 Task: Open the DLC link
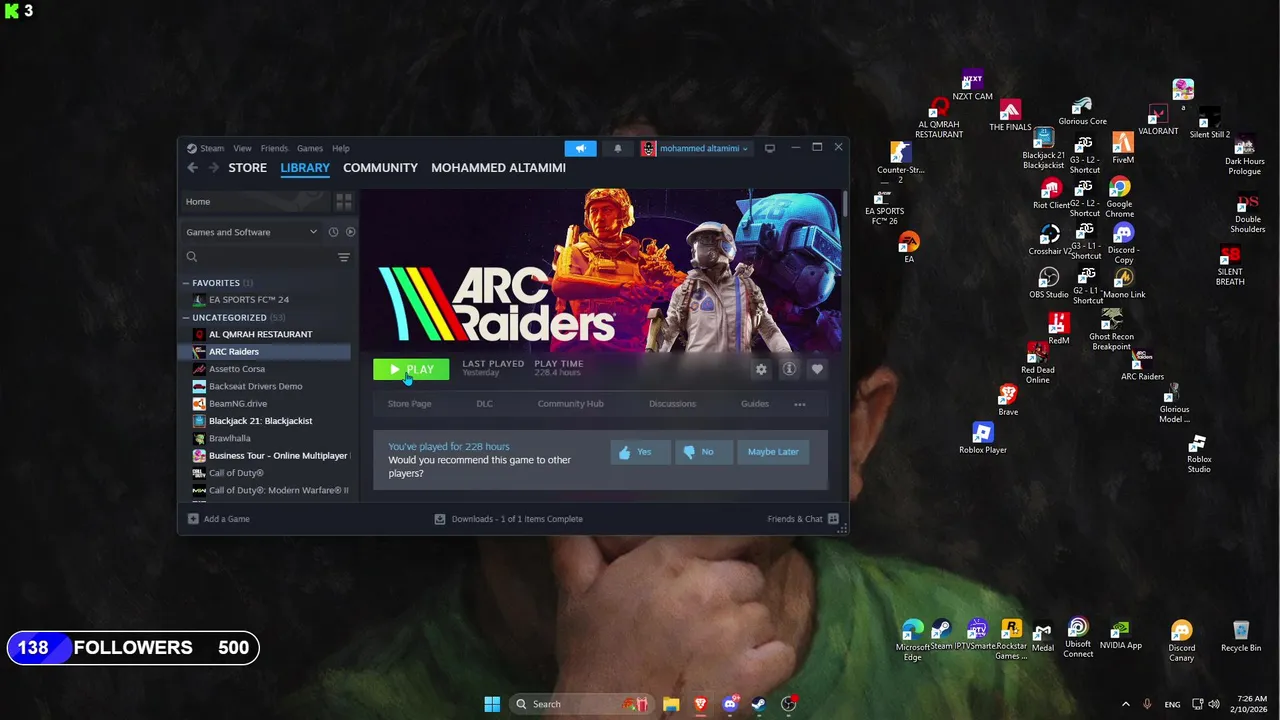(x=484, y=404)
